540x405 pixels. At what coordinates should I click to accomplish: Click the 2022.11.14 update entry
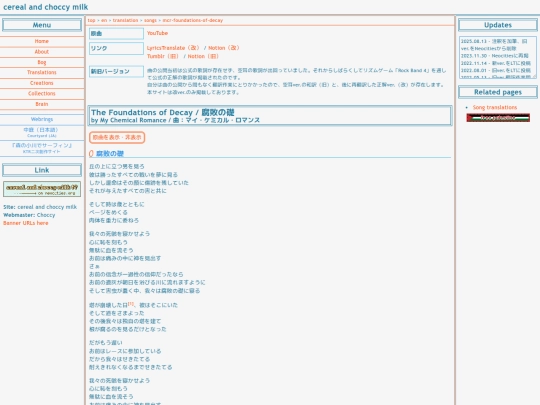point(496,63)
